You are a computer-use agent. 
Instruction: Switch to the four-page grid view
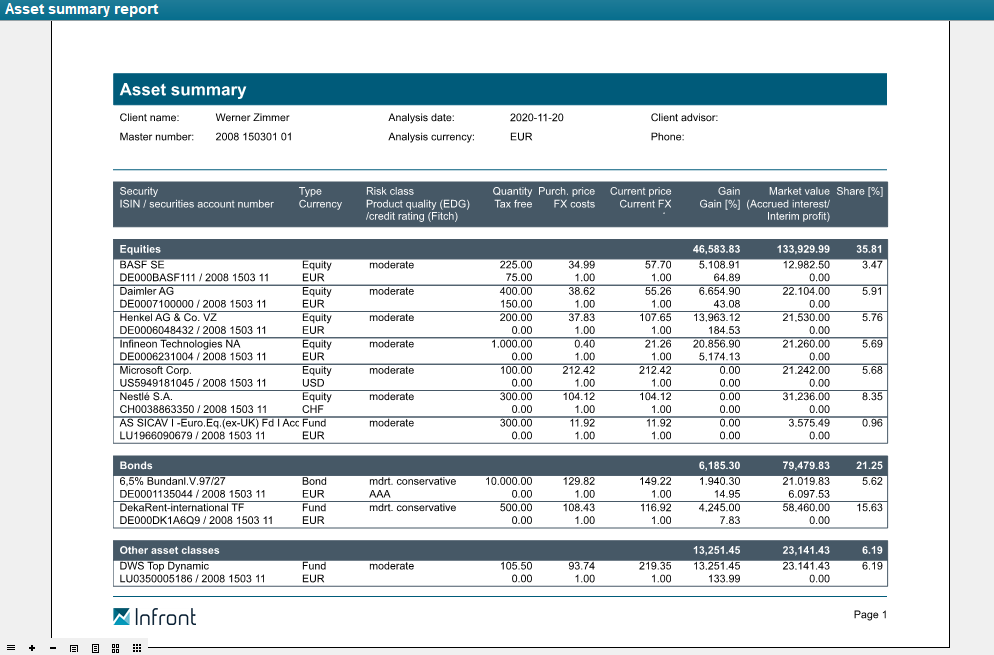click(x=116, y=648)
